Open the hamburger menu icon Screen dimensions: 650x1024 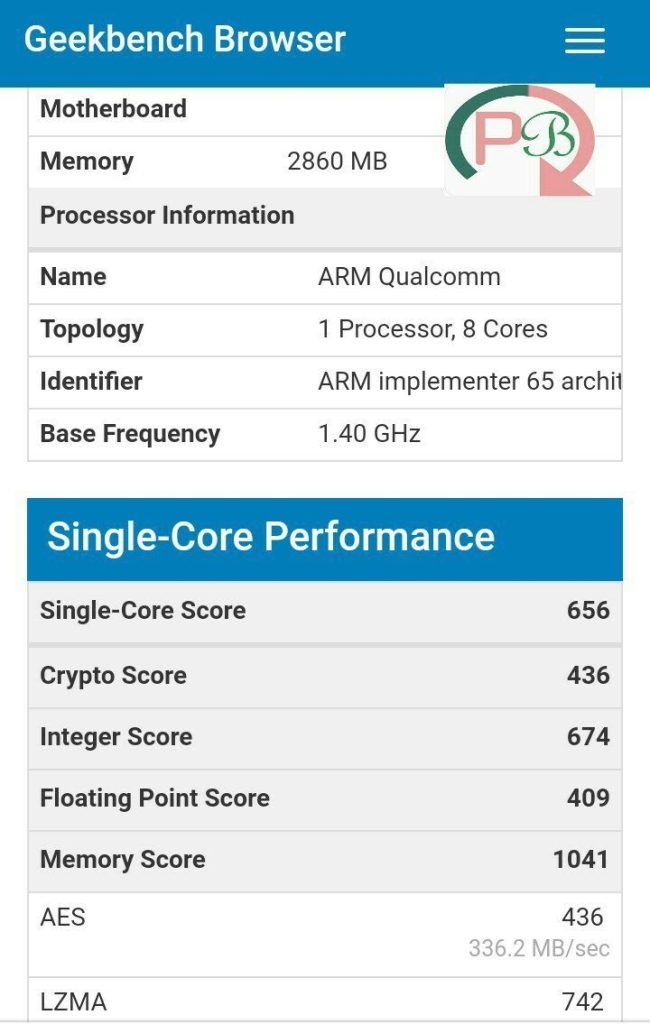(585, 40)
